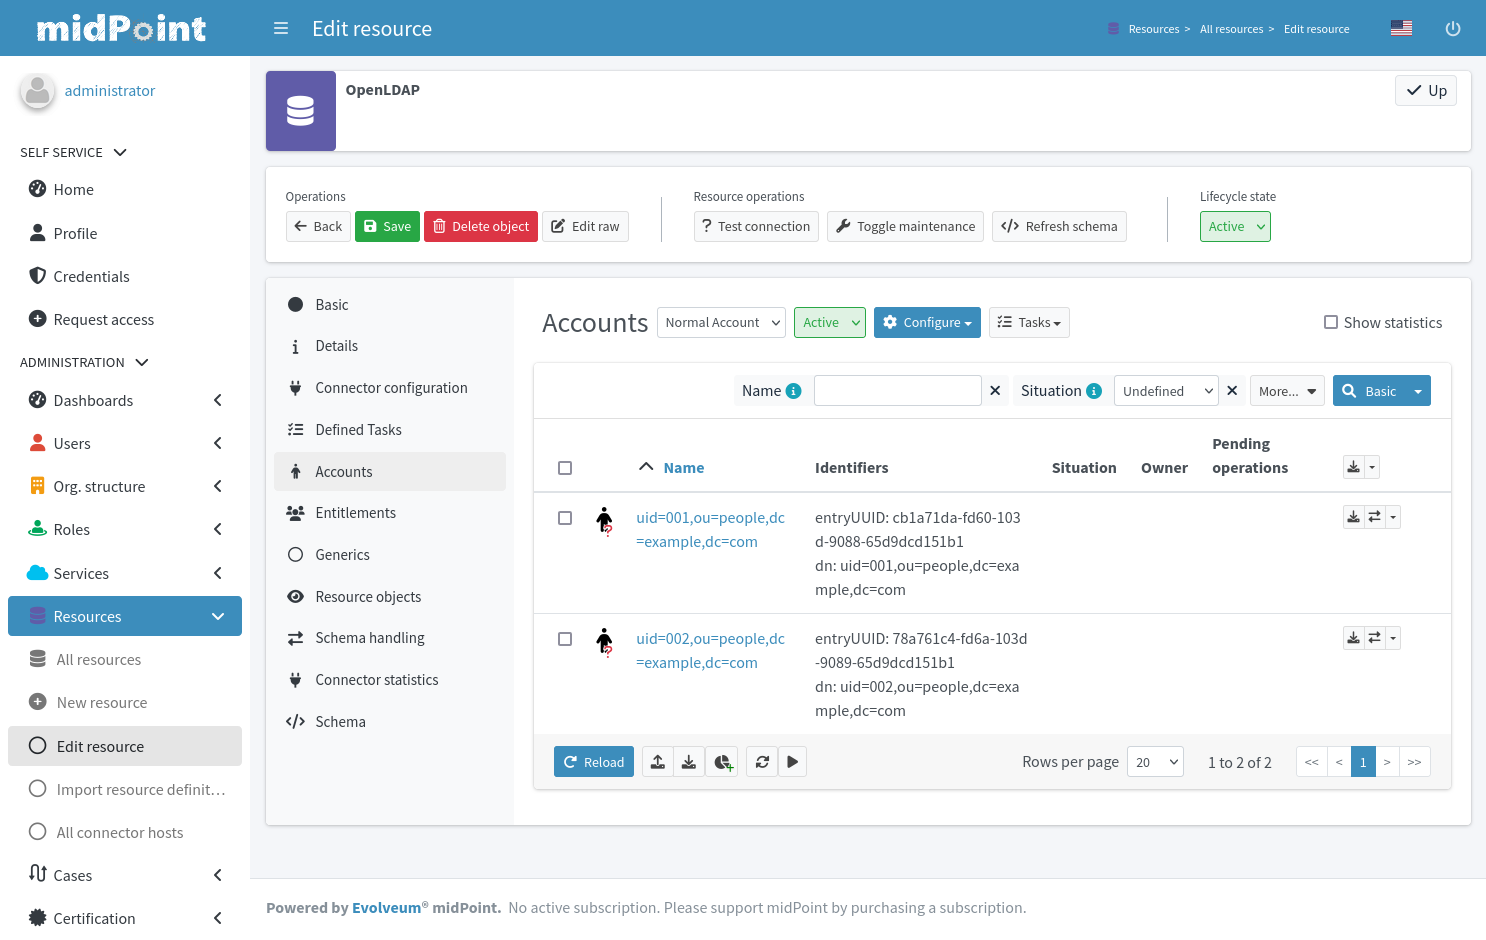Click the refresh icon in the table footer

pyautogui.click(x=761, y=761)
